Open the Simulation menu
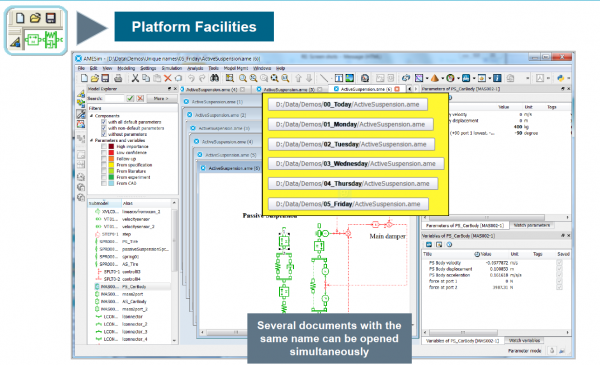Screen dimensions: 600x365 tap(171, 68)
